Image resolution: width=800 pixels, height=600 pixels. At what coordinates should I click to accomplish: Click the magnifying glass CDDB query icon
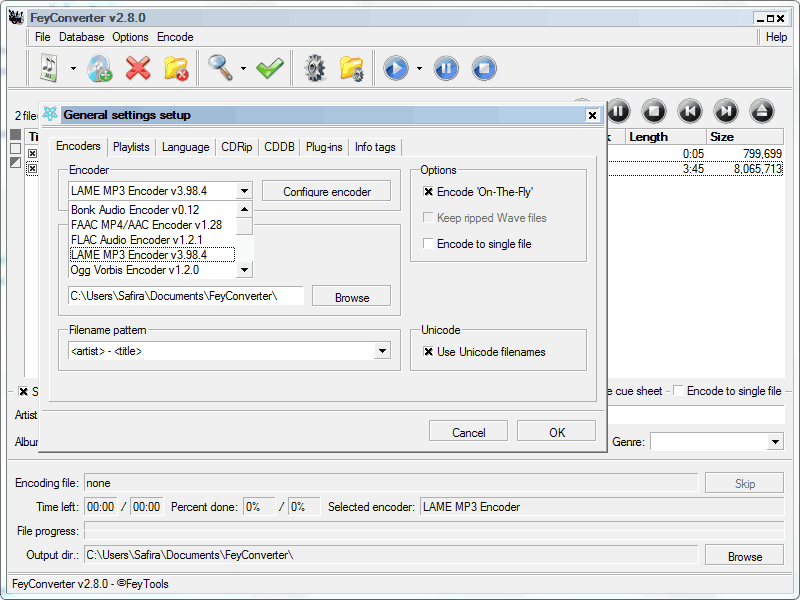pyautogui.click(x=220, y=68)
